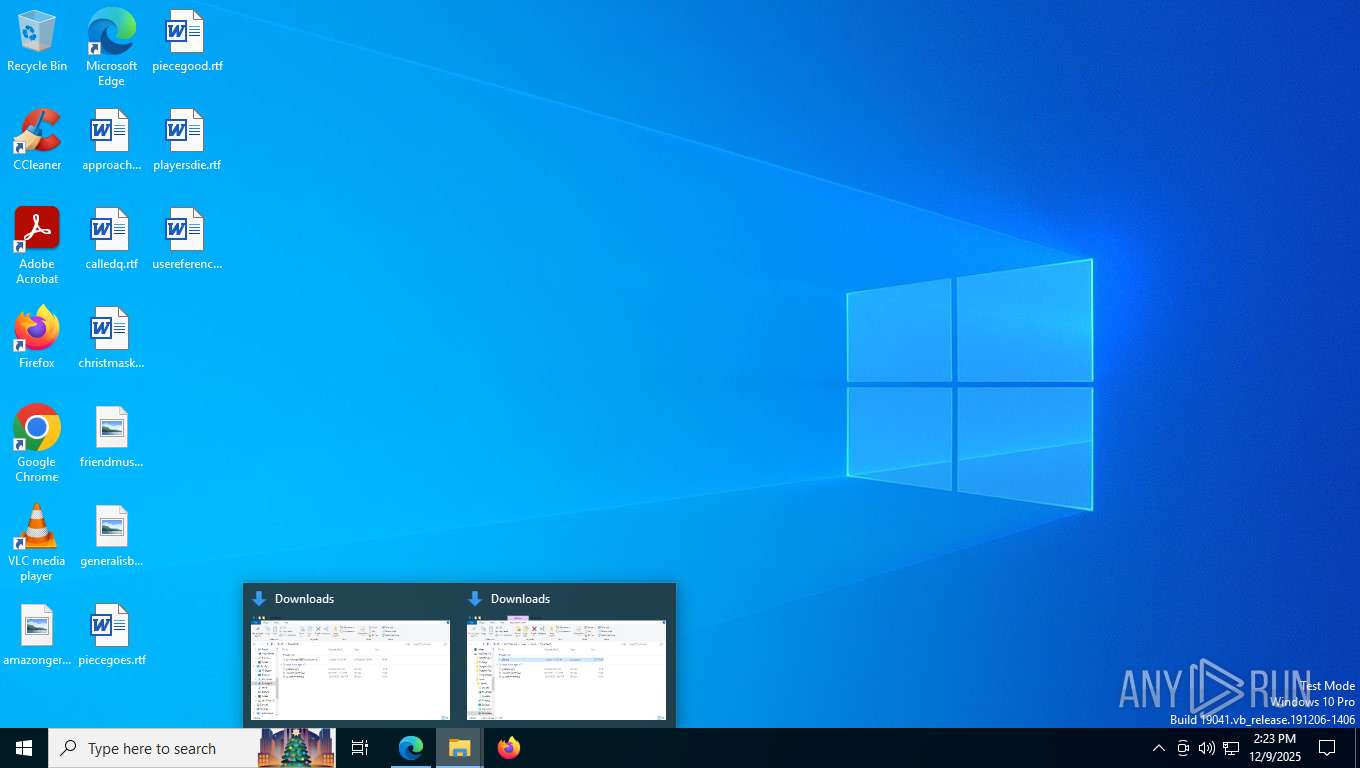Select the piecegoes.rtf document icon

tap(111, 636)
